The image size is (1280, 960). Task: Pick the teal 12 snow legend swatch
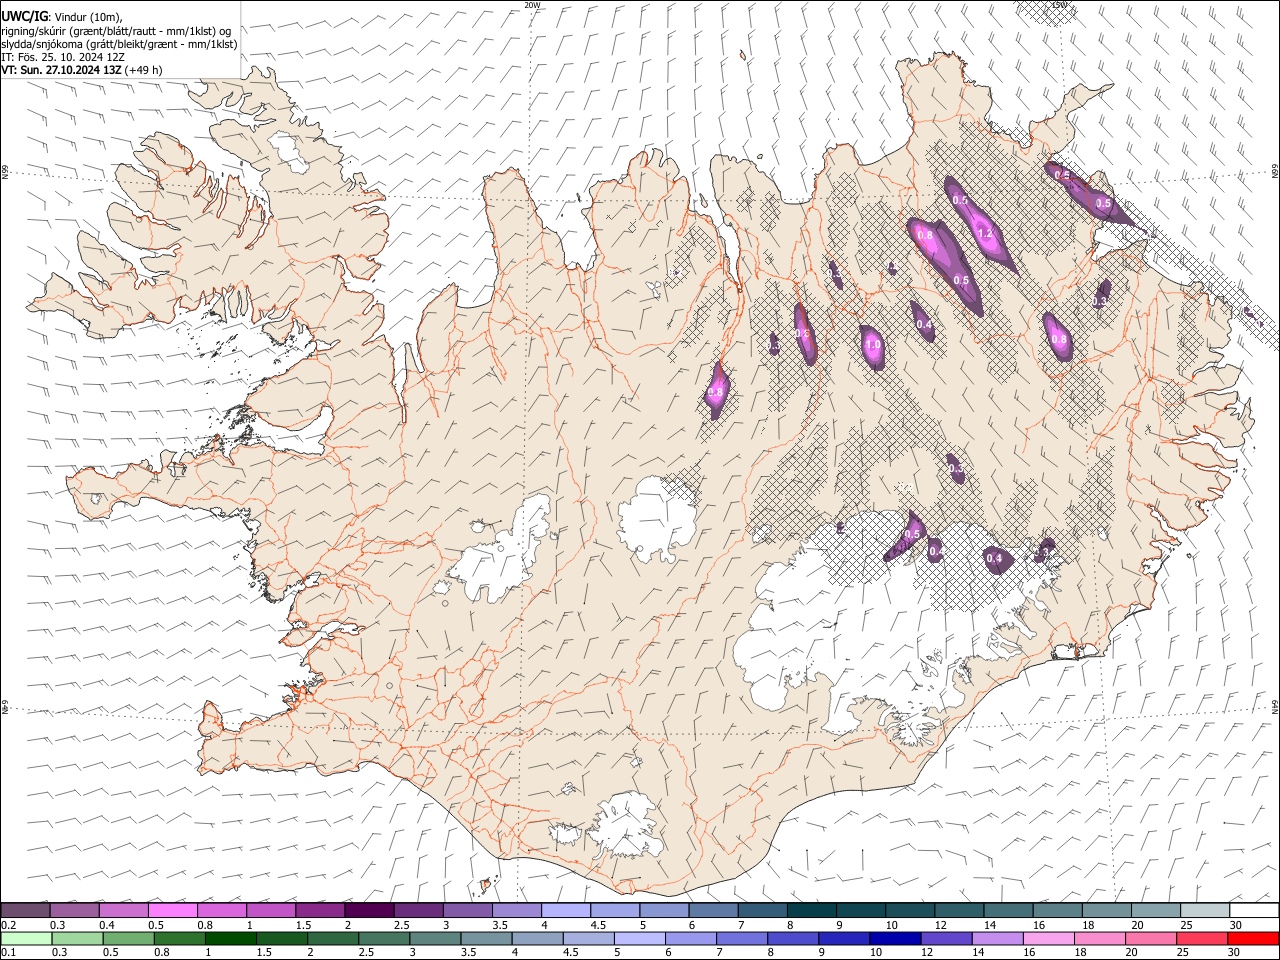tap(959, 911)
